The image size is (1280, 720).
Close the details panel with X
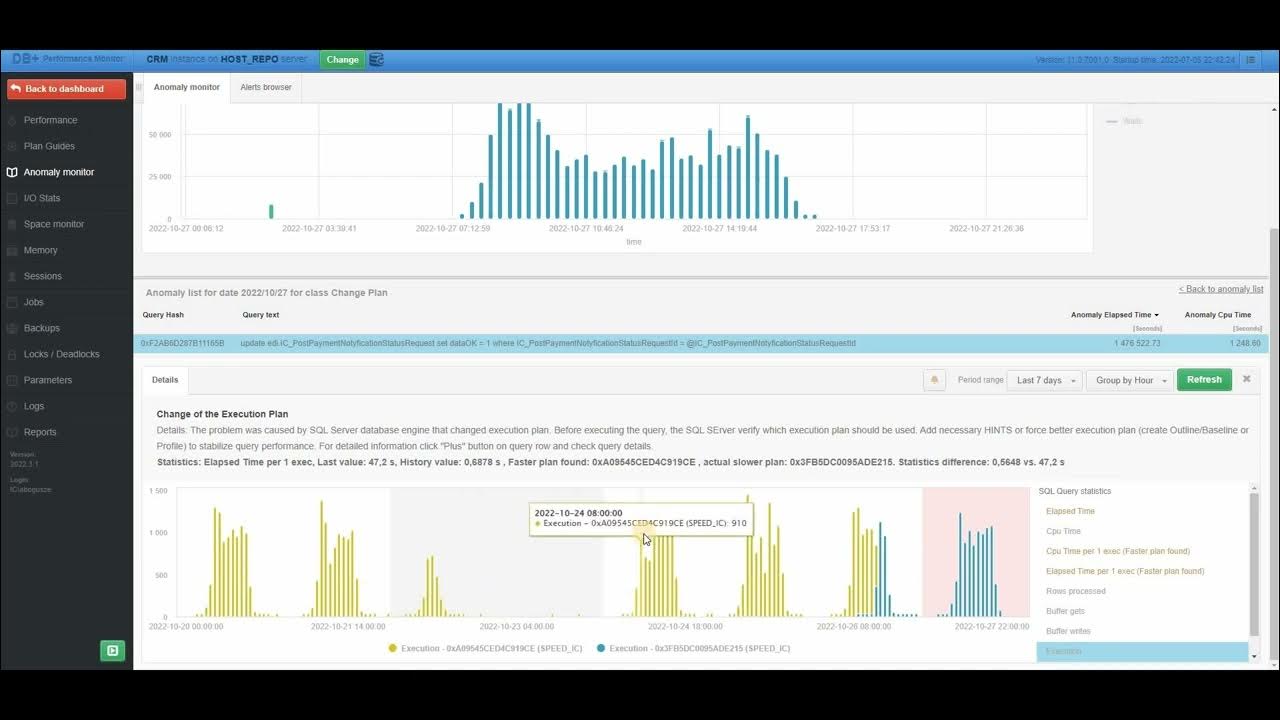(x=1246, y=379)
